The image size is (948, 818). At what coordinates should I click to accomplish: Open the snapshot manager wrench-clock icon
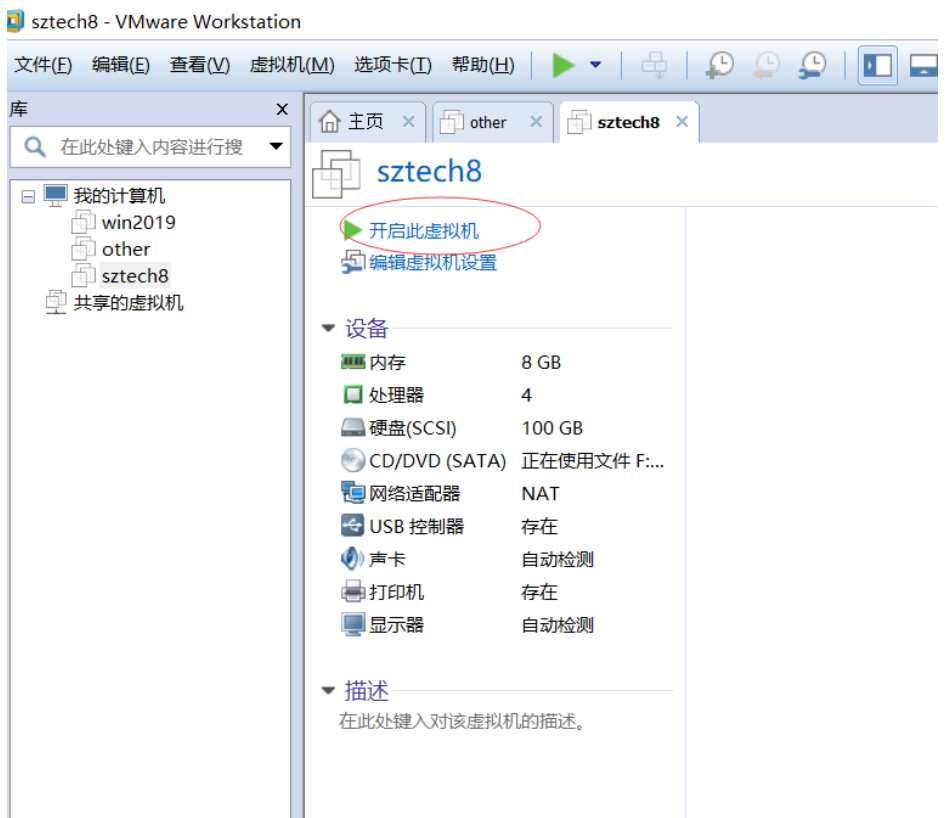point(812,65)
